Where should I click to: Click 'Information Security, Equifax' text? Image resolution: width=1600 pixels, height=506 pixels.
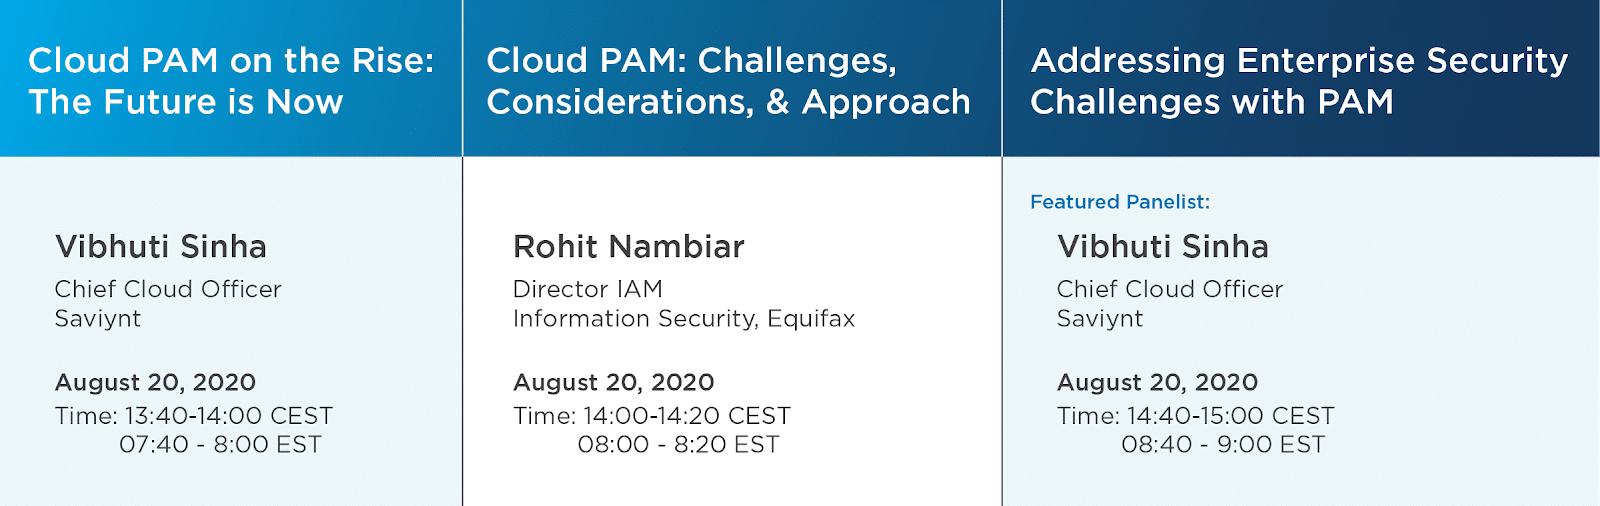coord(684,319)
